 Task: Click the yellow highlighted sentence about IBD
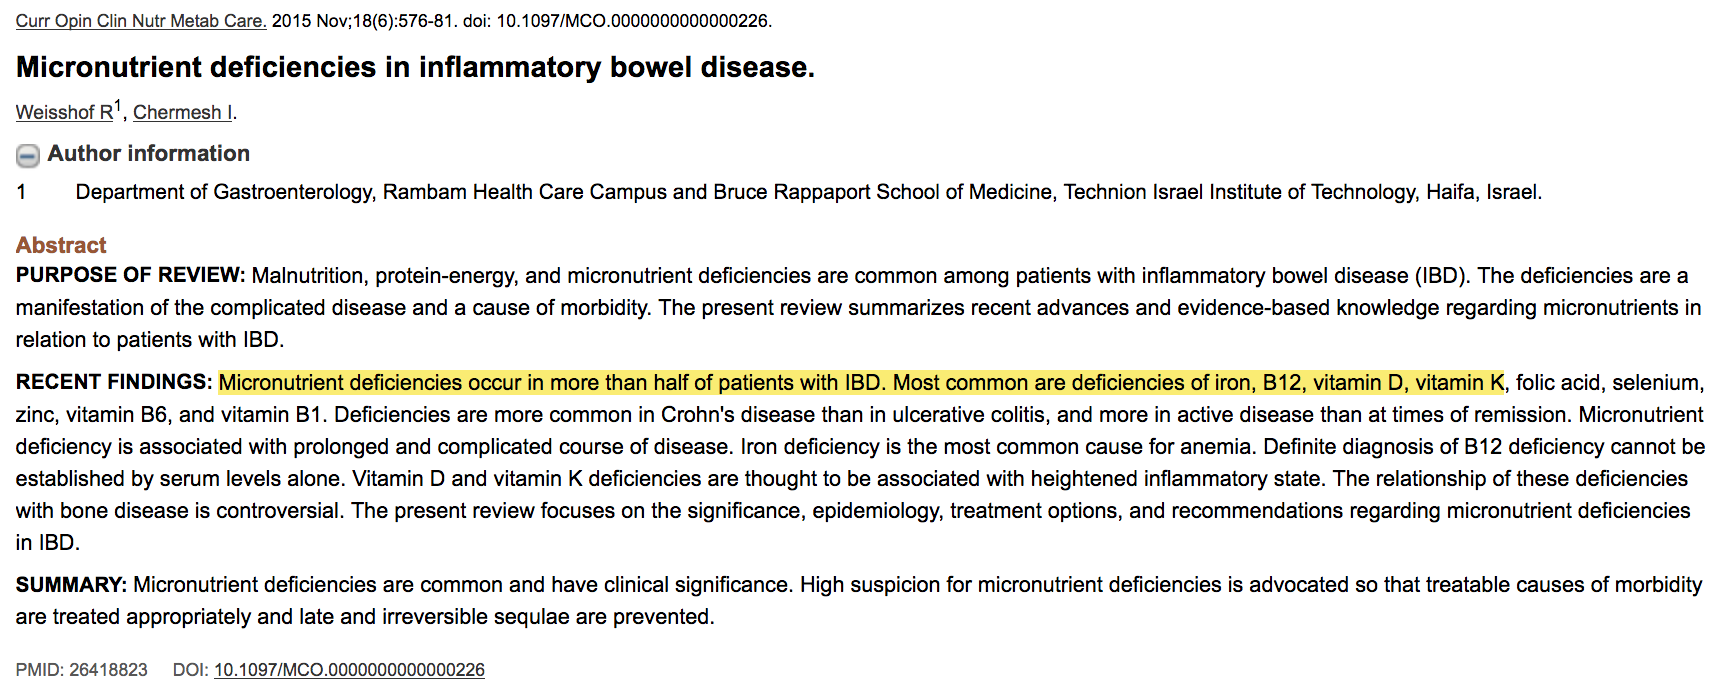pos(550,383)
